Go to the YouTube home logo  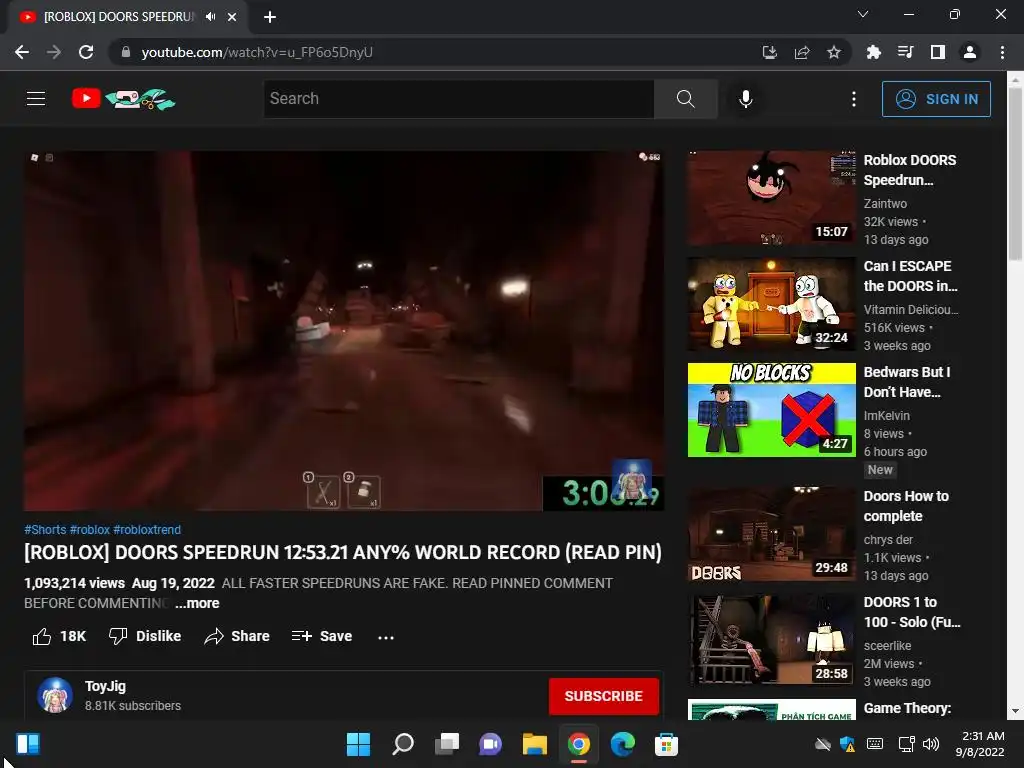[123, 99]
